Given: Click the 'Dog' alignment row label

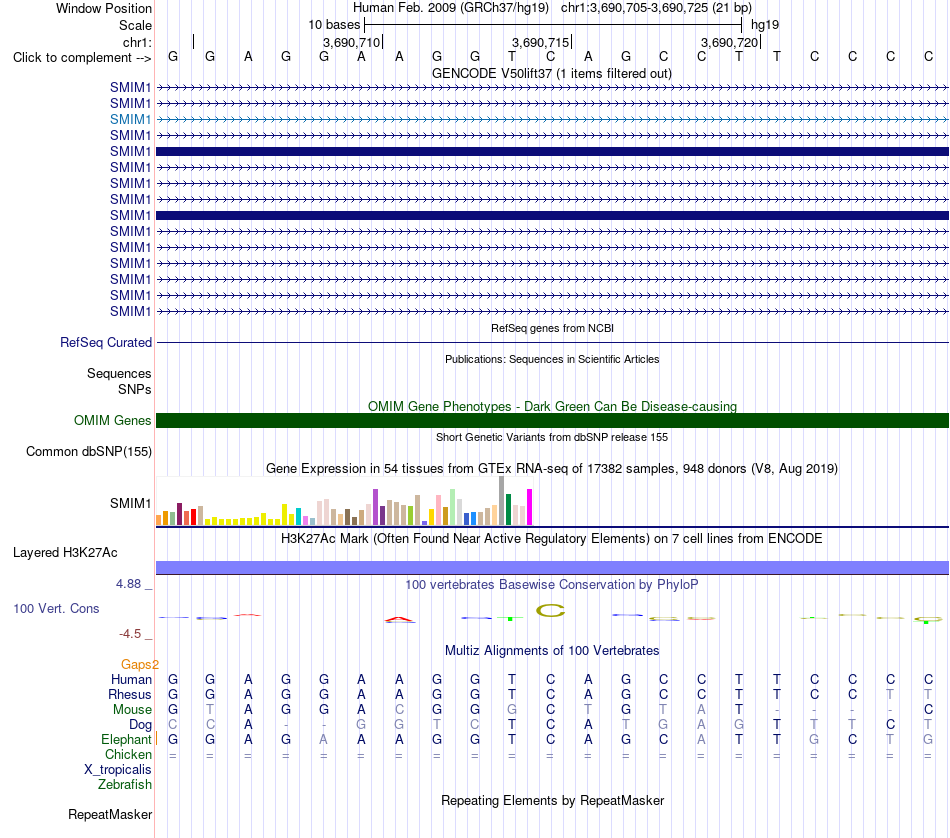Looking at the screenshot, I should 141,725.
